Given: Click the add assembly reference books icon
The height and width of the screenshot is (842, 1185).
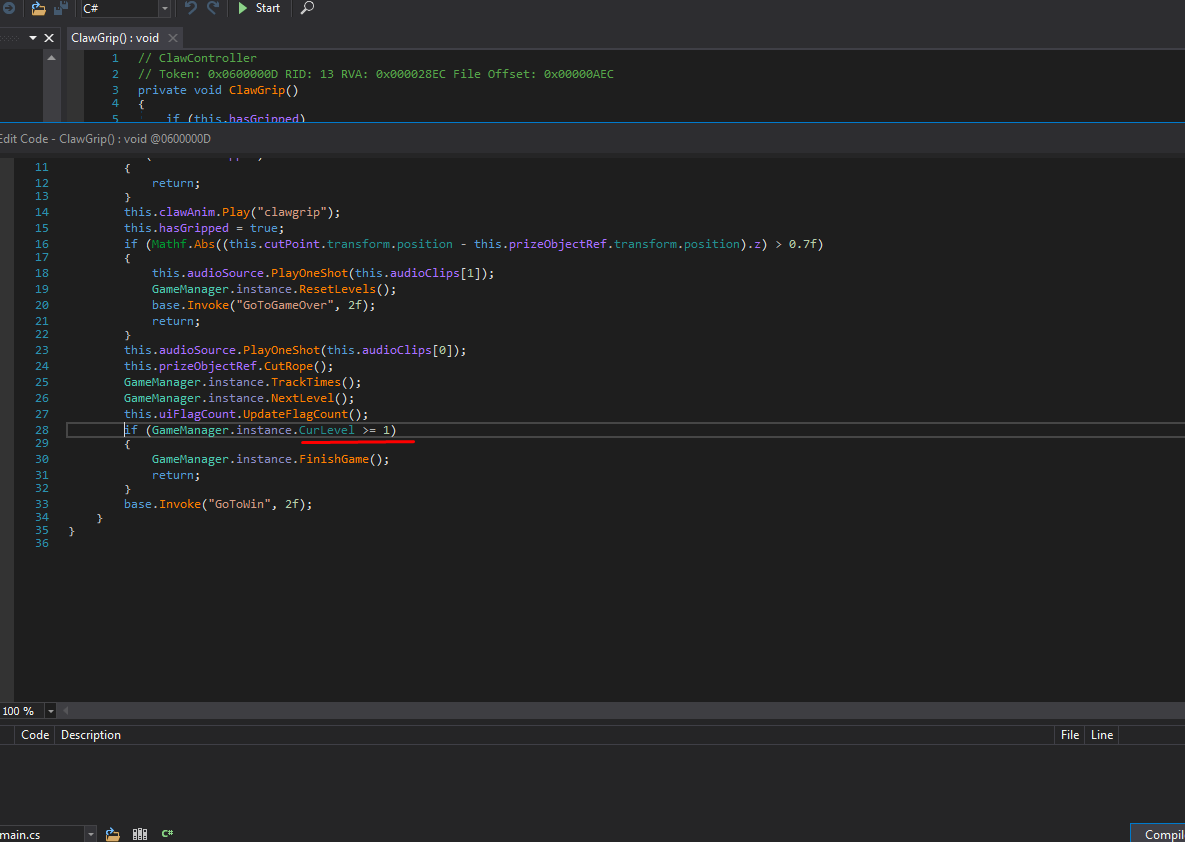Looking at the screenshot, I should click(x=140, y=834).
